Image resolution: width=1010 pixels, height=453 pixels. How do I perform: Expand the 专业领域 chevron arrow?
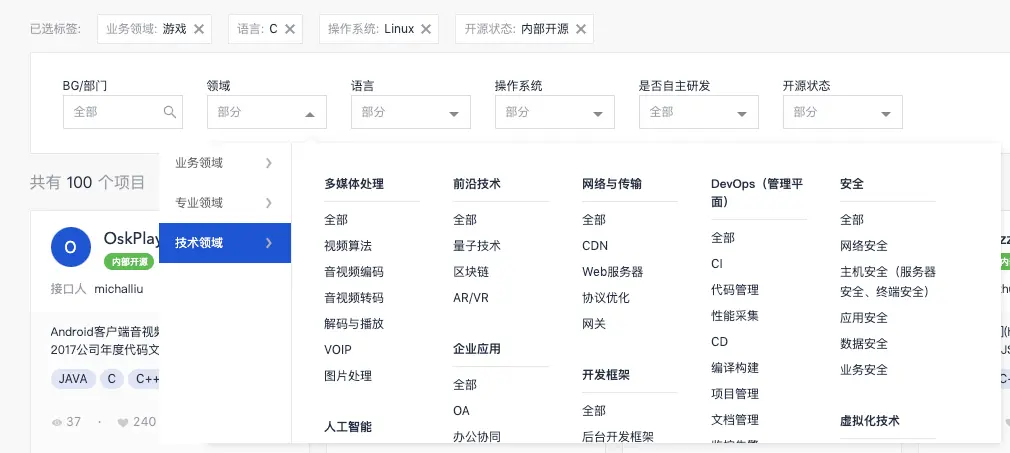tap(269, 203)
